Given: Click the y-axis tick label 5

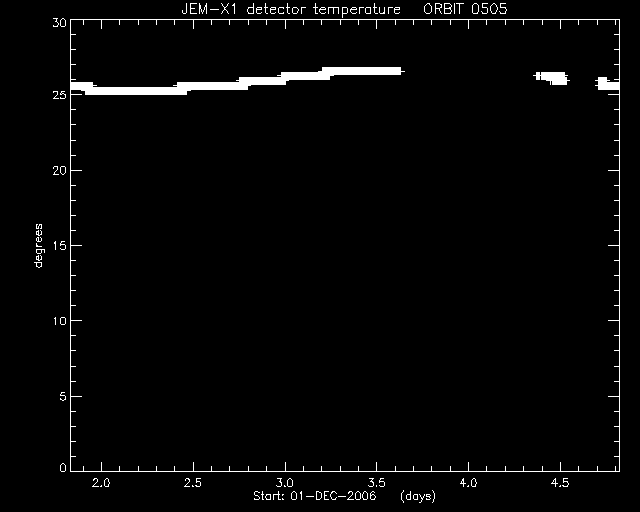Looking at the screenshot, I should coord(63,396).
